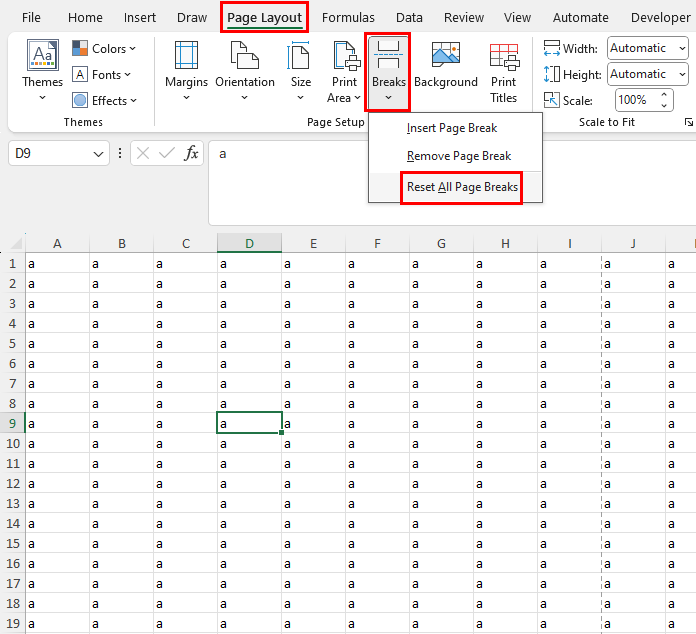Switch to the View tab
The width and height of the screenshot is (696, 634).
click(517, 18)
